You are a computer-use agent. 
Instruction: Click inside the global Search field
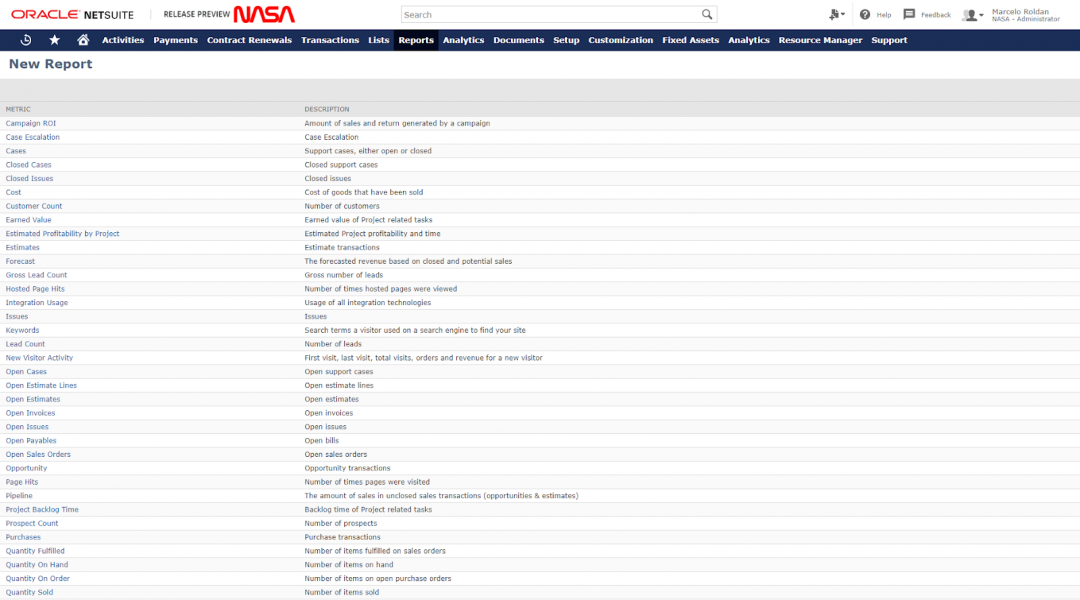[x=550, y=15]
